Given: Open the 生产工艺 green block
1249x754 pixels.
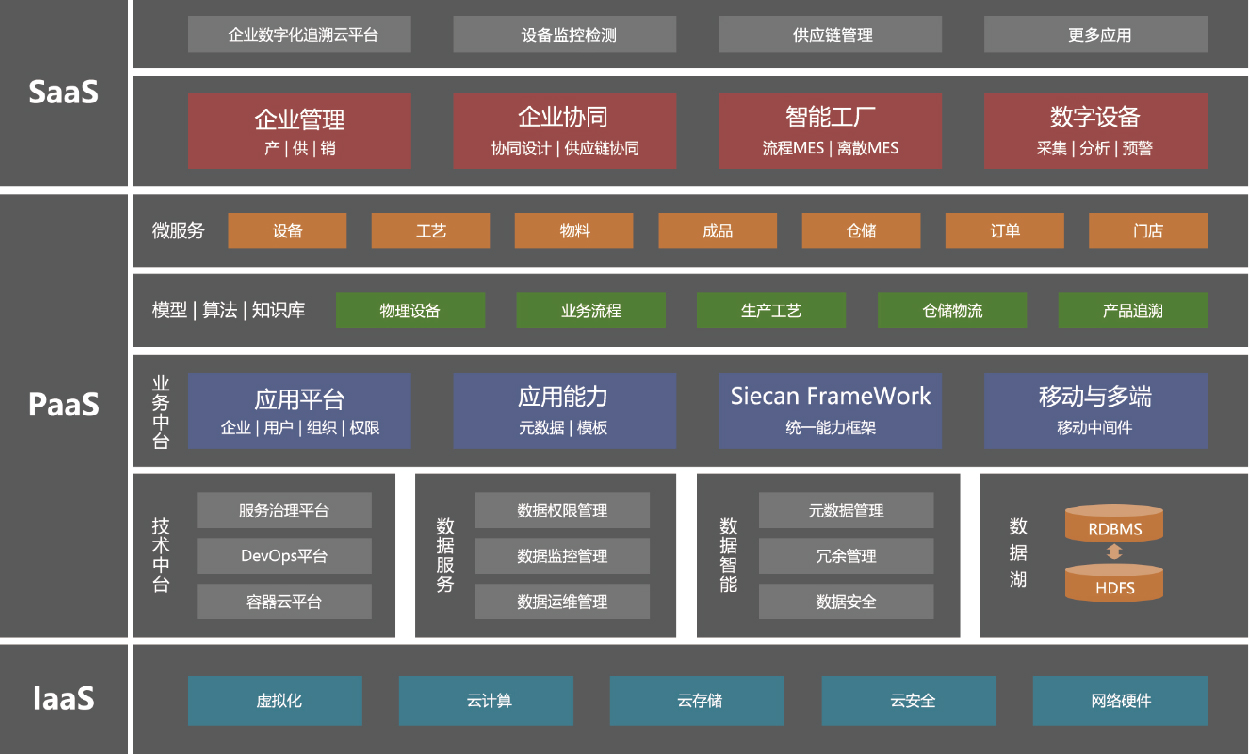Looking at the screenshot, I should tap(771, 310).
